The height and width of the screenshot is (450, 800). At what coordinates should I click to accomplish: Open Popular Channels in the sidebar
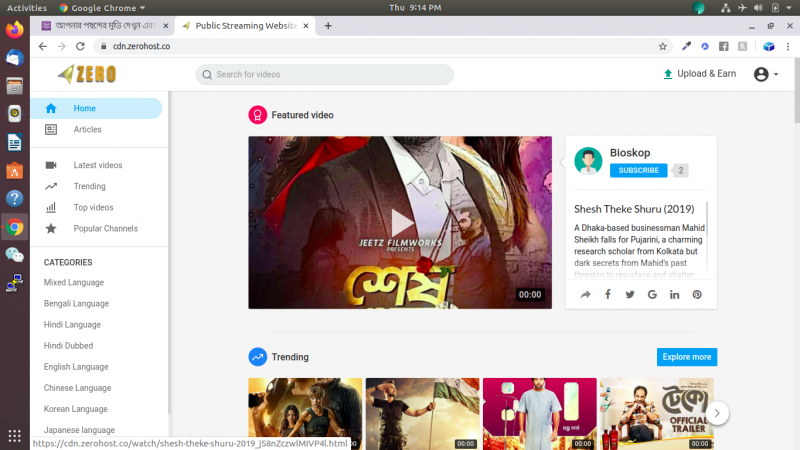(x=106, y=229)
